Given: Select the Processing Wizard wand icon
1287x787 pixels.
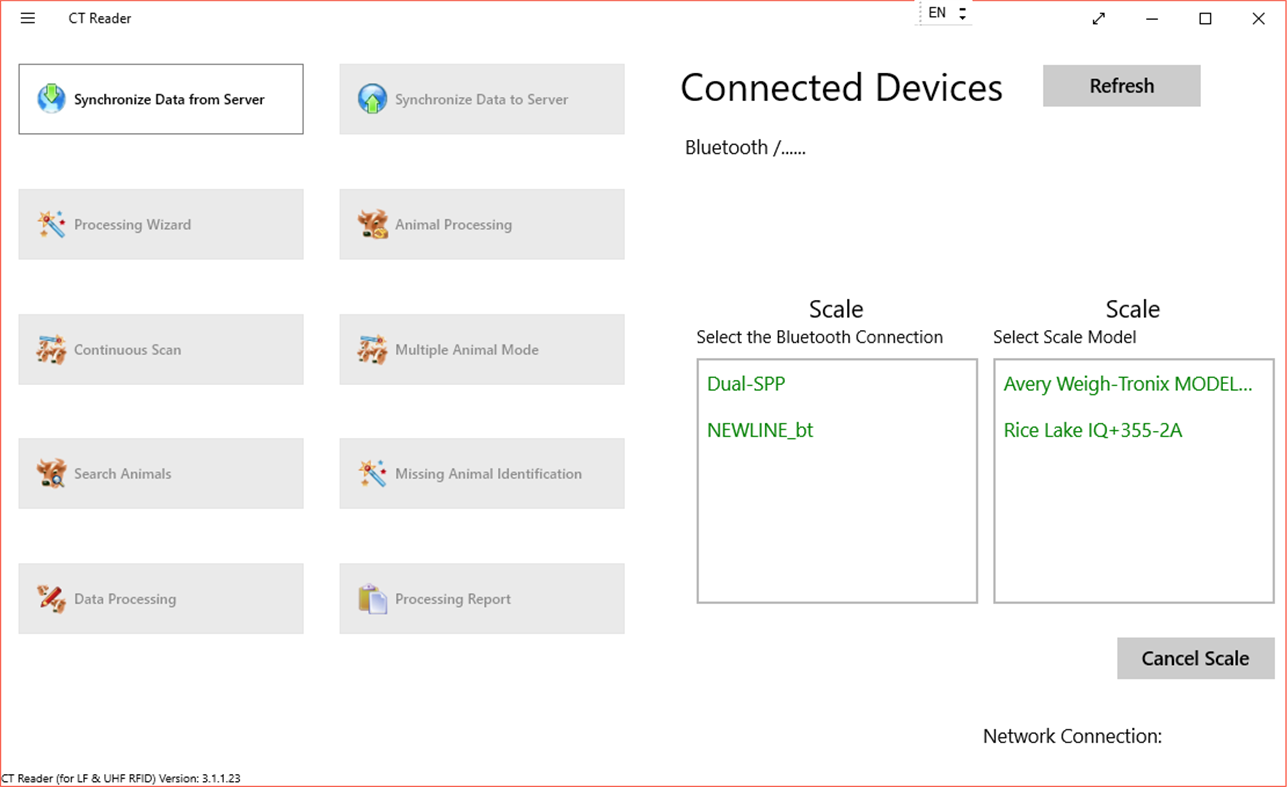Looking at the screenshot, I should pos(50,224).
